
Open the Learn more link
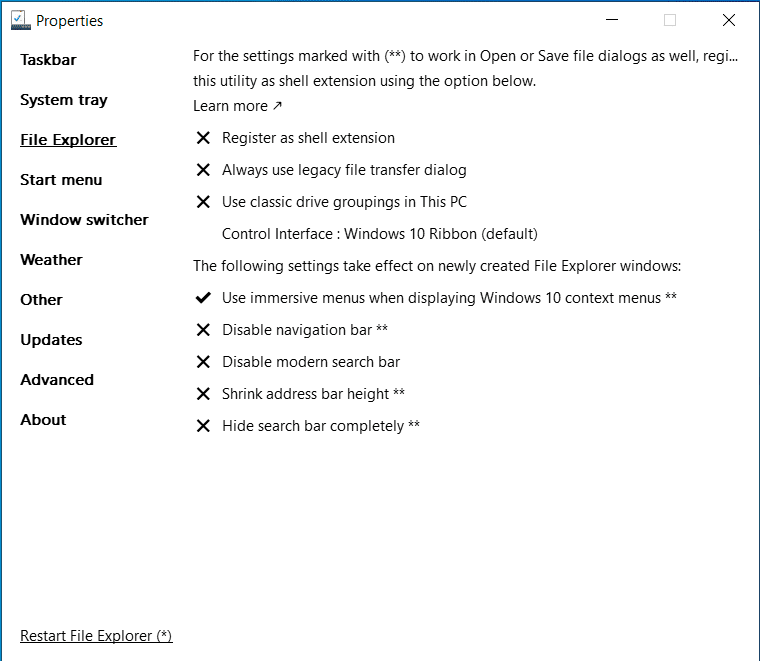tap(237, 106)
